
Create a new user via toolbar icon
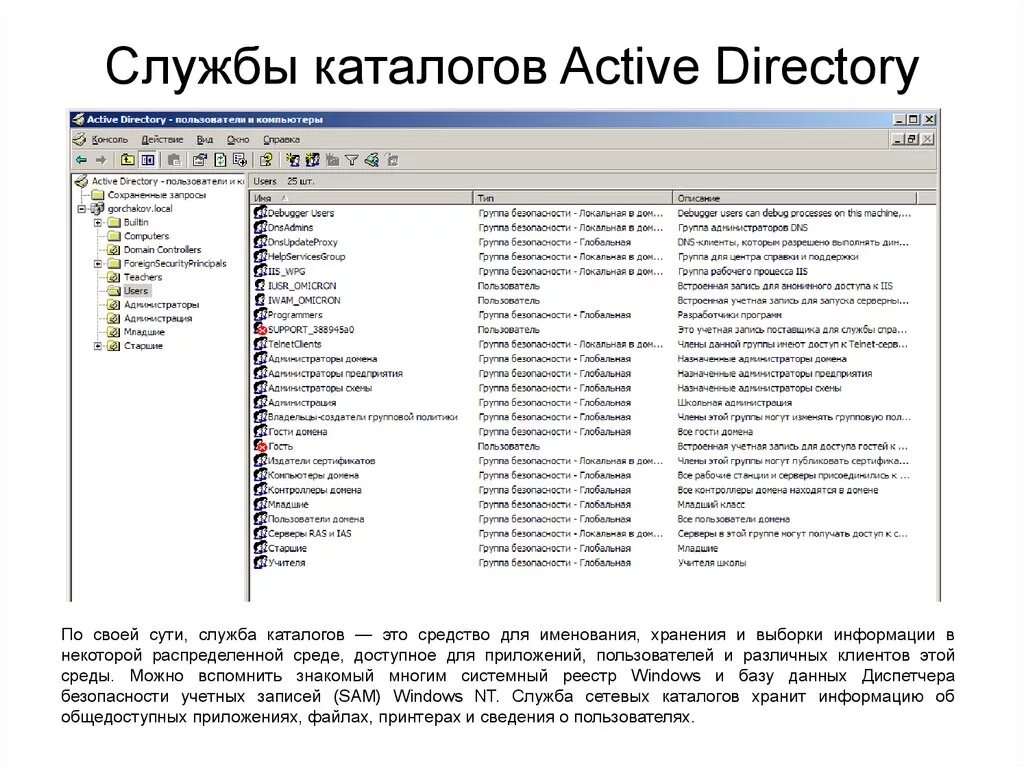tap(293, 160)
